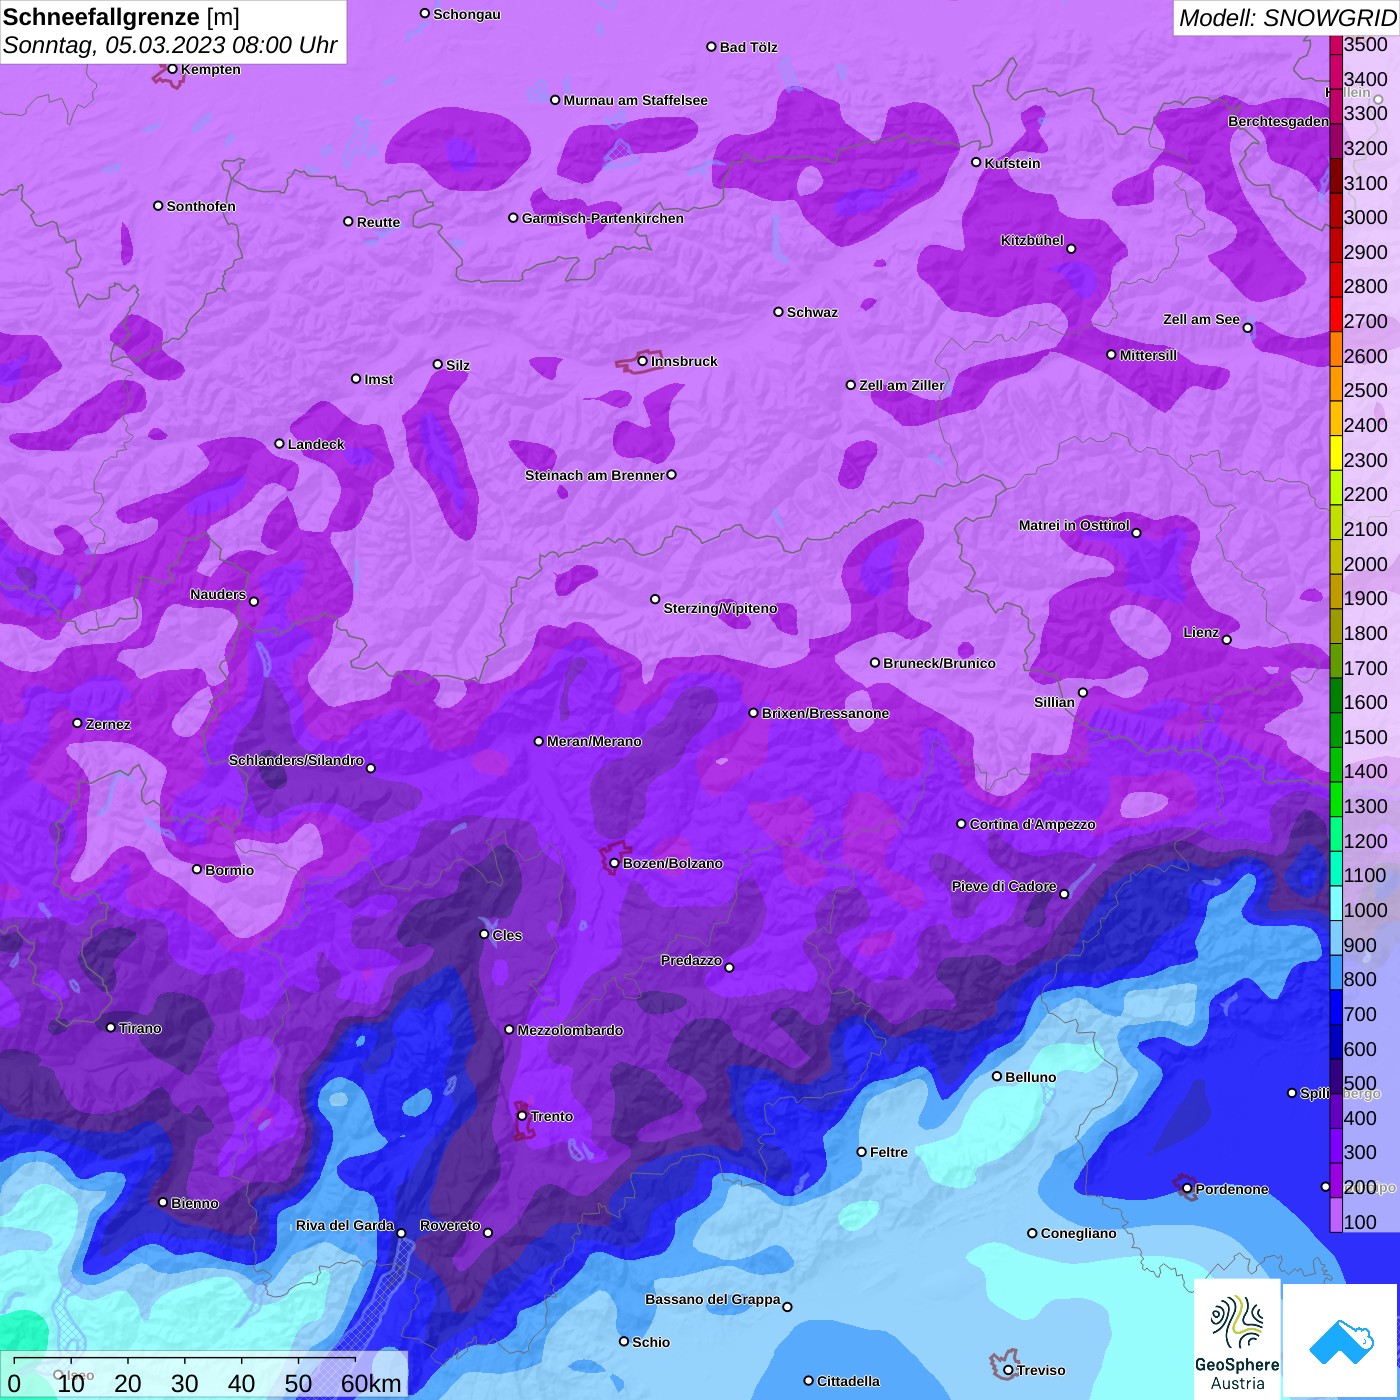Pick the blue legend swatch beside 700
The image size is (1400, 1400).
(x=1335, y=1007)
